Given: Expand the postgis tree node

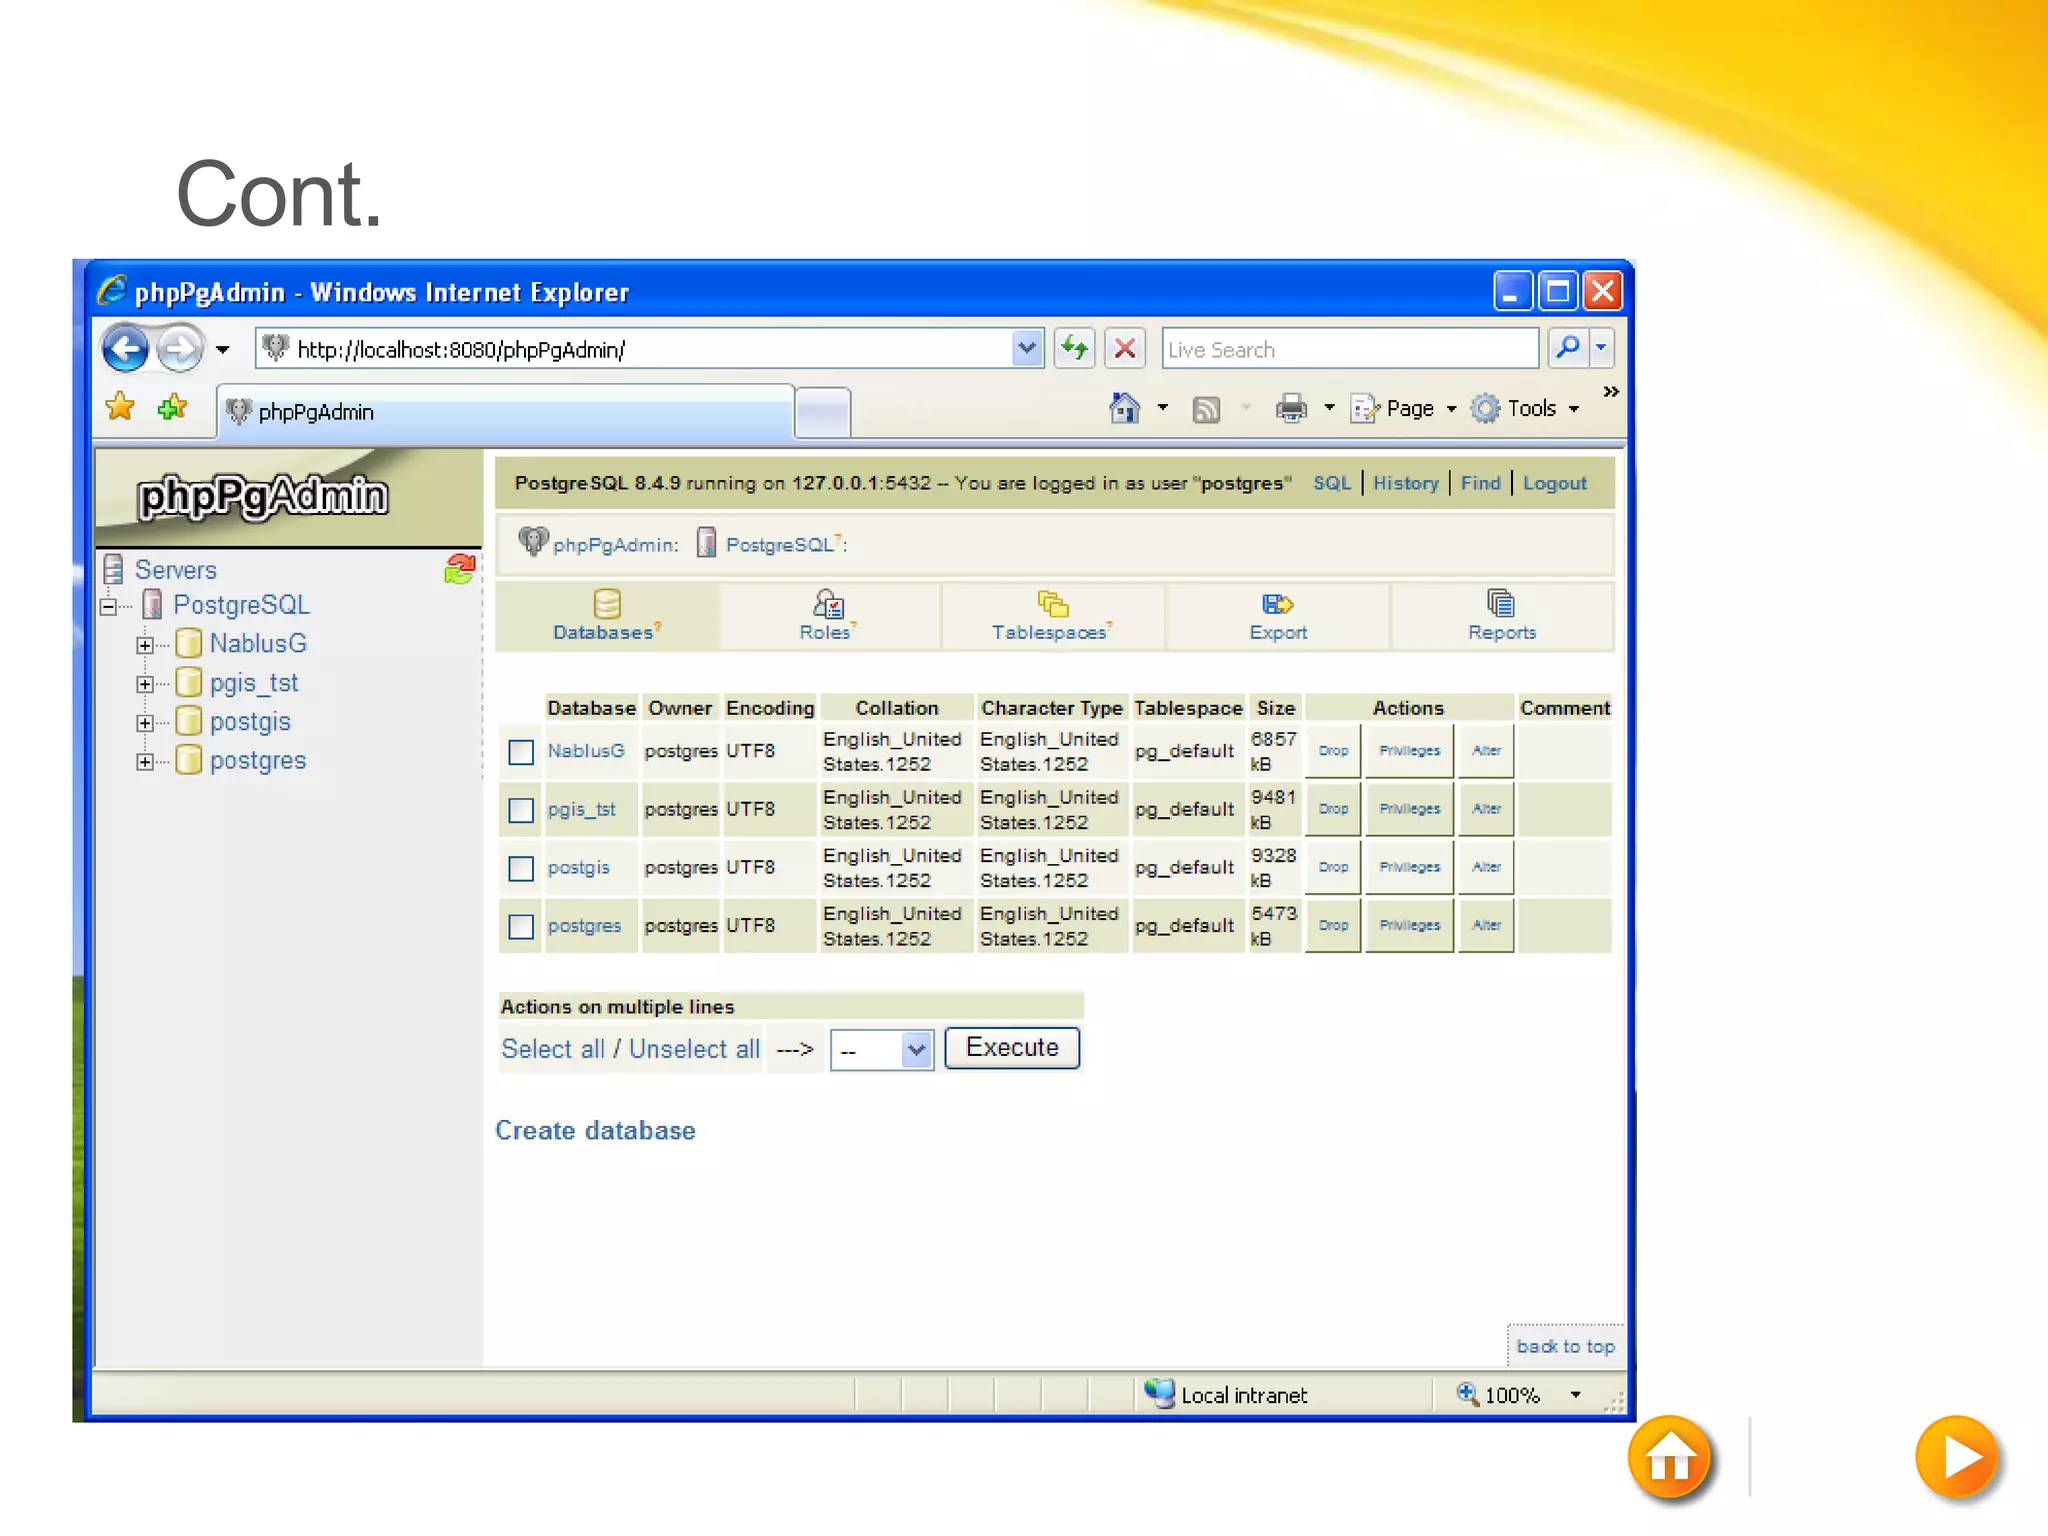Looking at the screenshot, I should pyautogui.click(x=145, y=723).
